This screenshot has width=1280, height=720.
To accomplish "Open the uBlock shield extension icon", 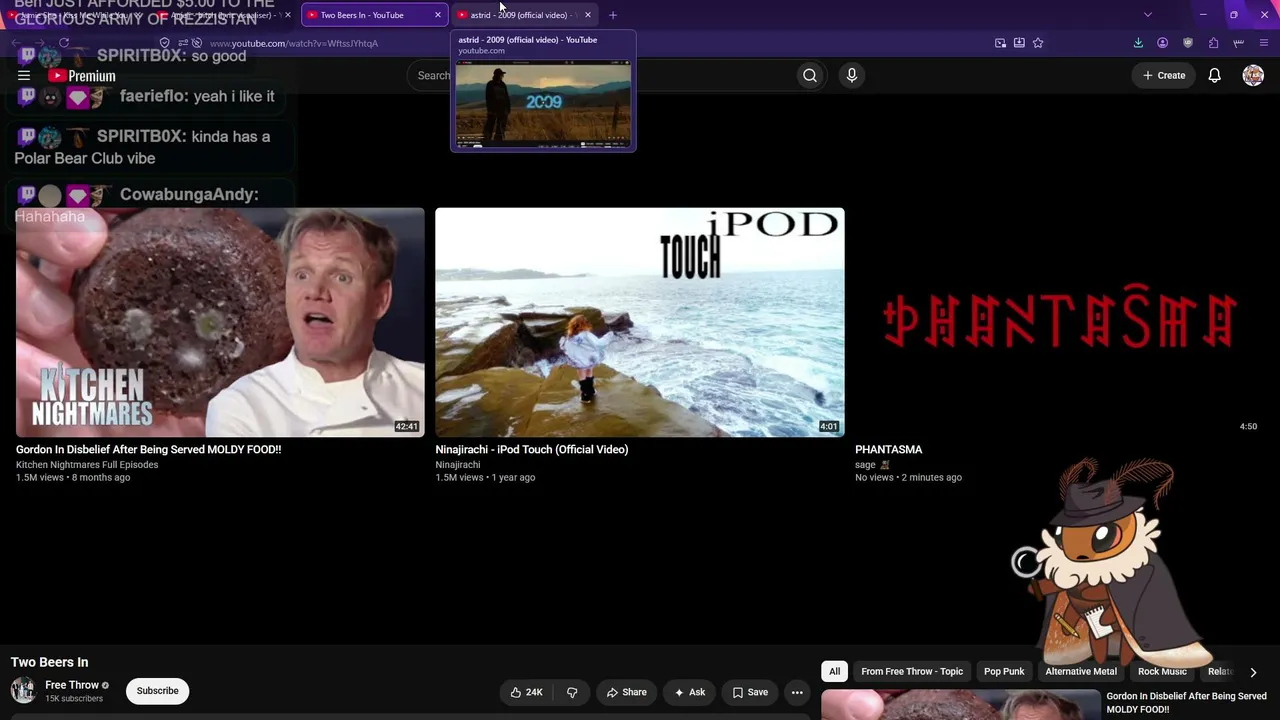I will [1188, 43].
